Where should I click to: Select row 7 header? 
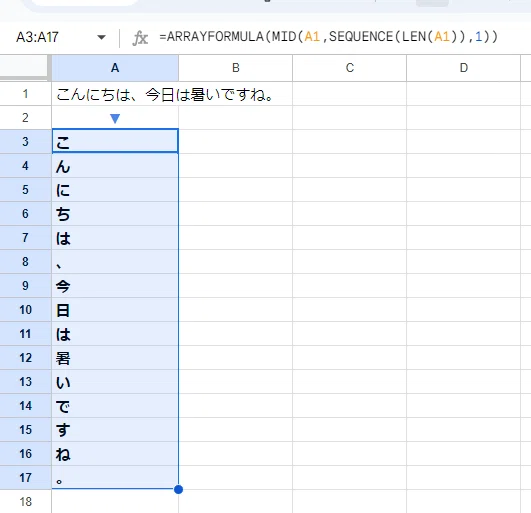[25, 238]
